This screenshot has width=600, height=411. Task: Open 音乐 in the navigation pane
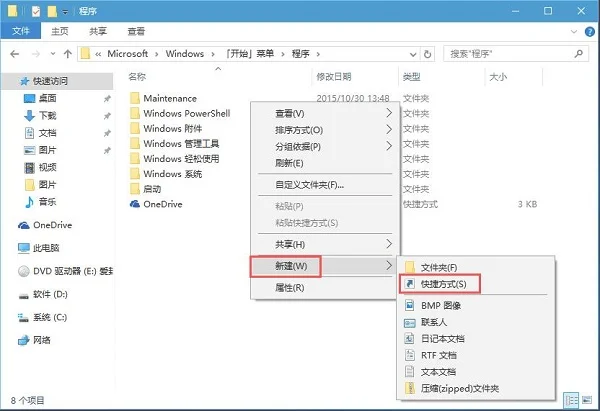[47, 202]
